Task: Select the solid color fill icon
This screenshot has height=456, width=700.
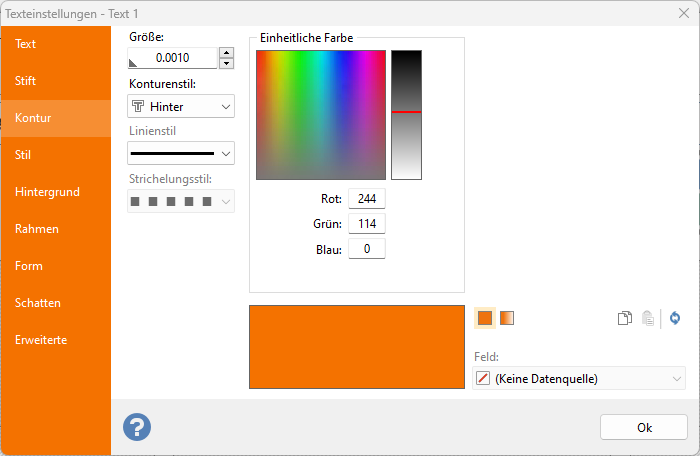Action: [485, 318]
